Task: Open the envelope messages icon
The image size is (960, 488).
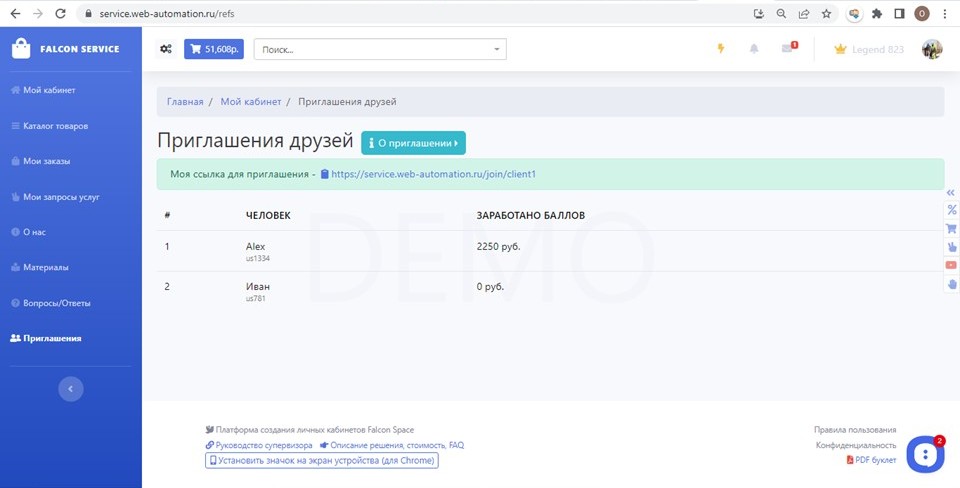Action: point(788,49)
